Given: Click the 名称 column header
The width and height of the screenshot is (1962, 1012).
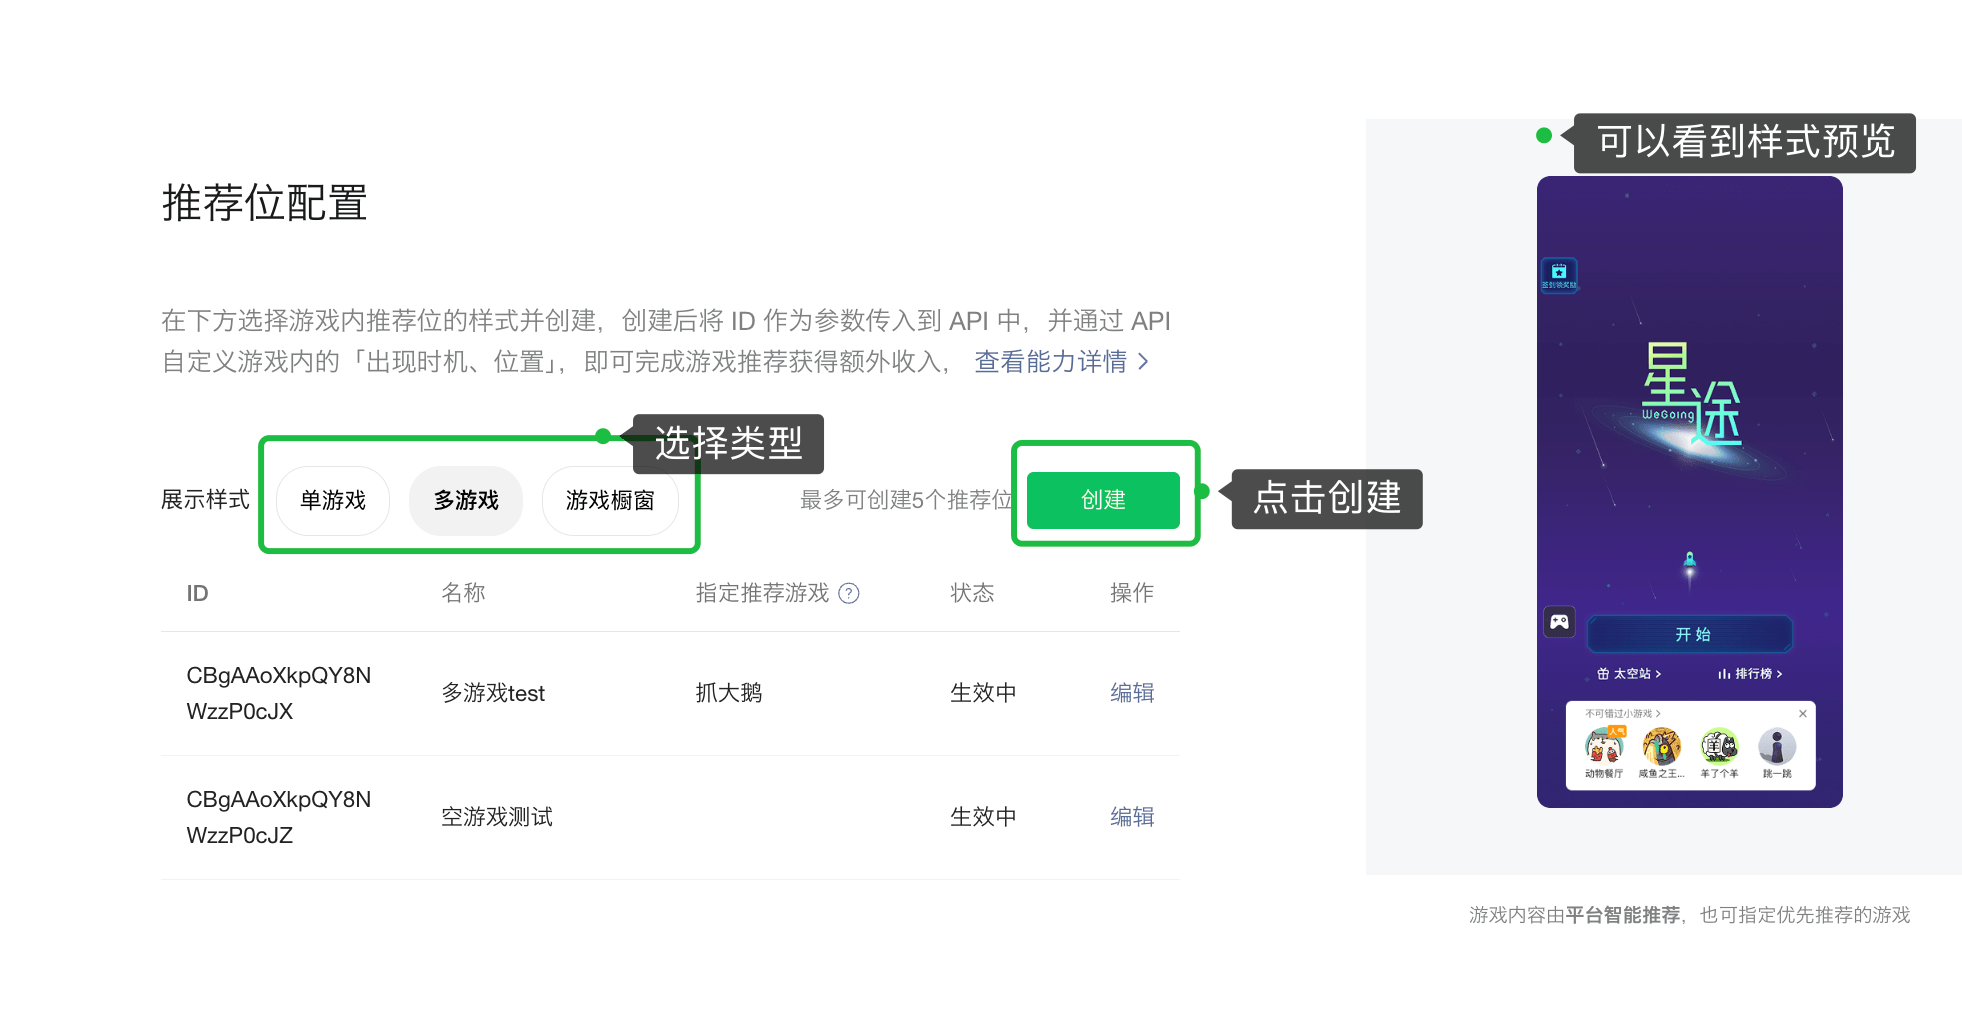Looking at the screenshot, I should pyautogui.click(x=463, y=593).
